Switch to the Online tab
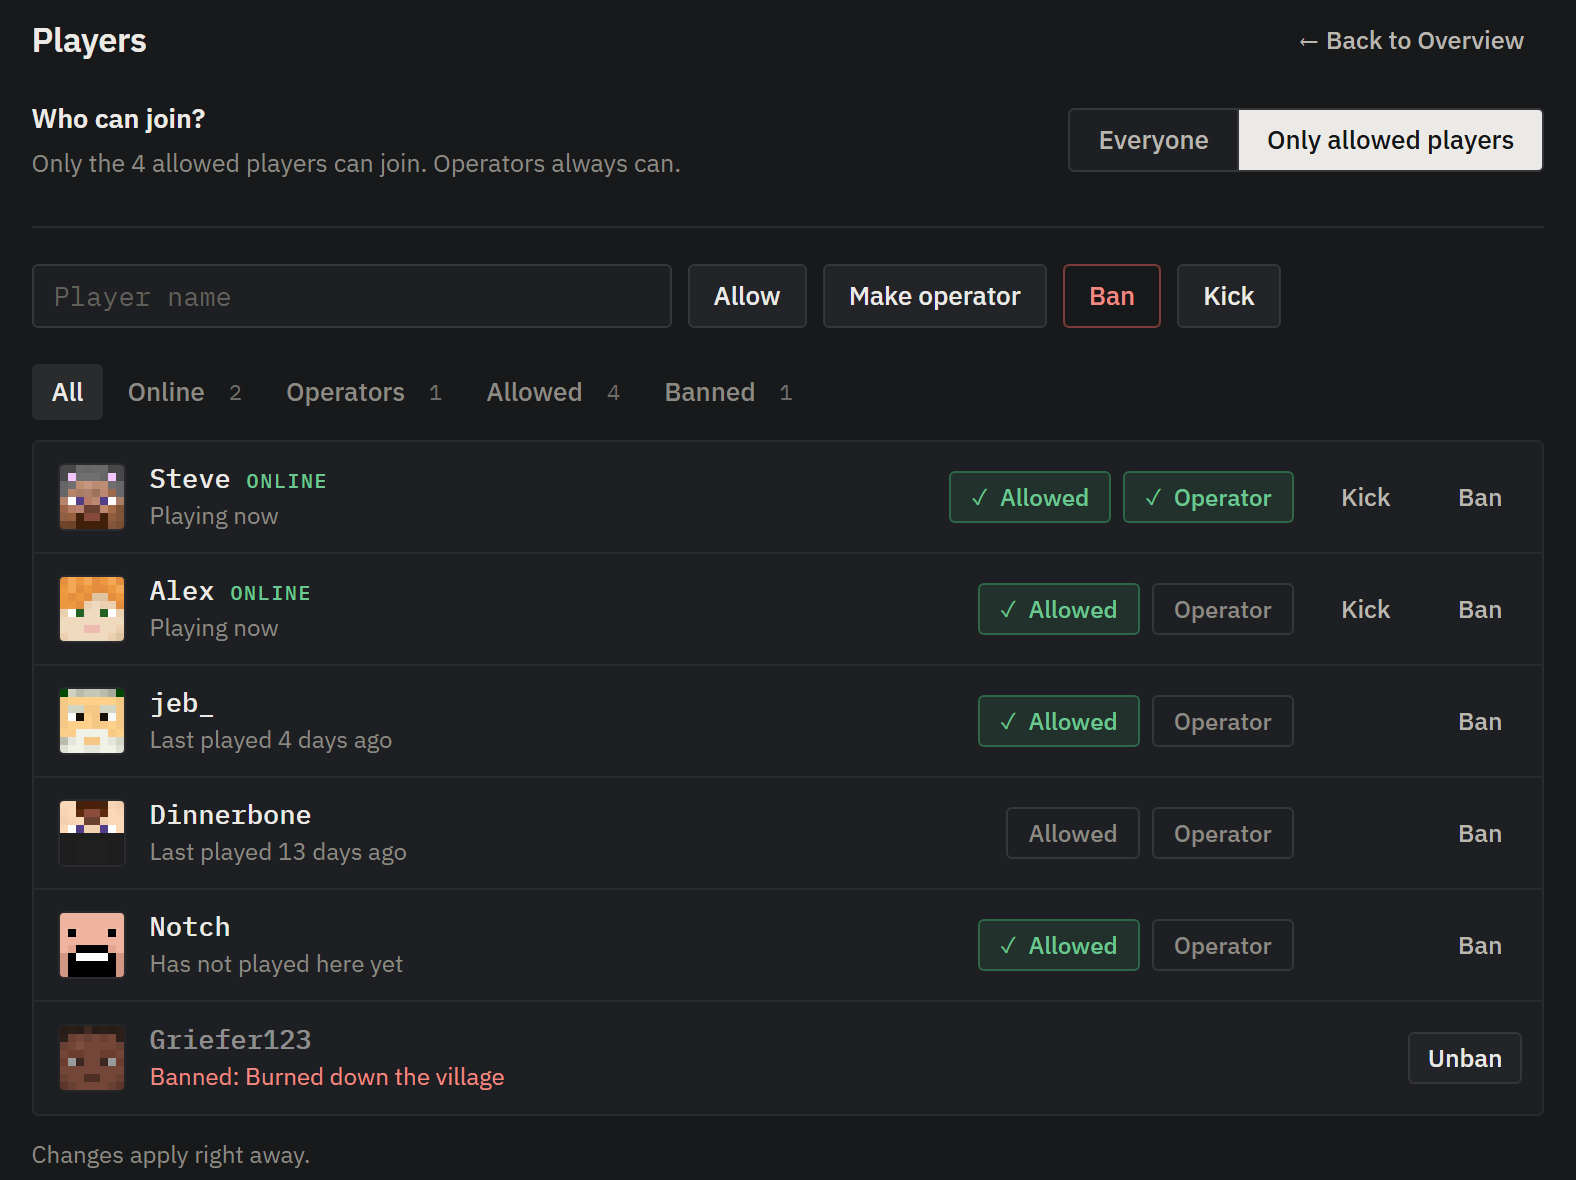Viewport: 1576px width, 1180px height. pyautogui.click(x=184, y=392)
